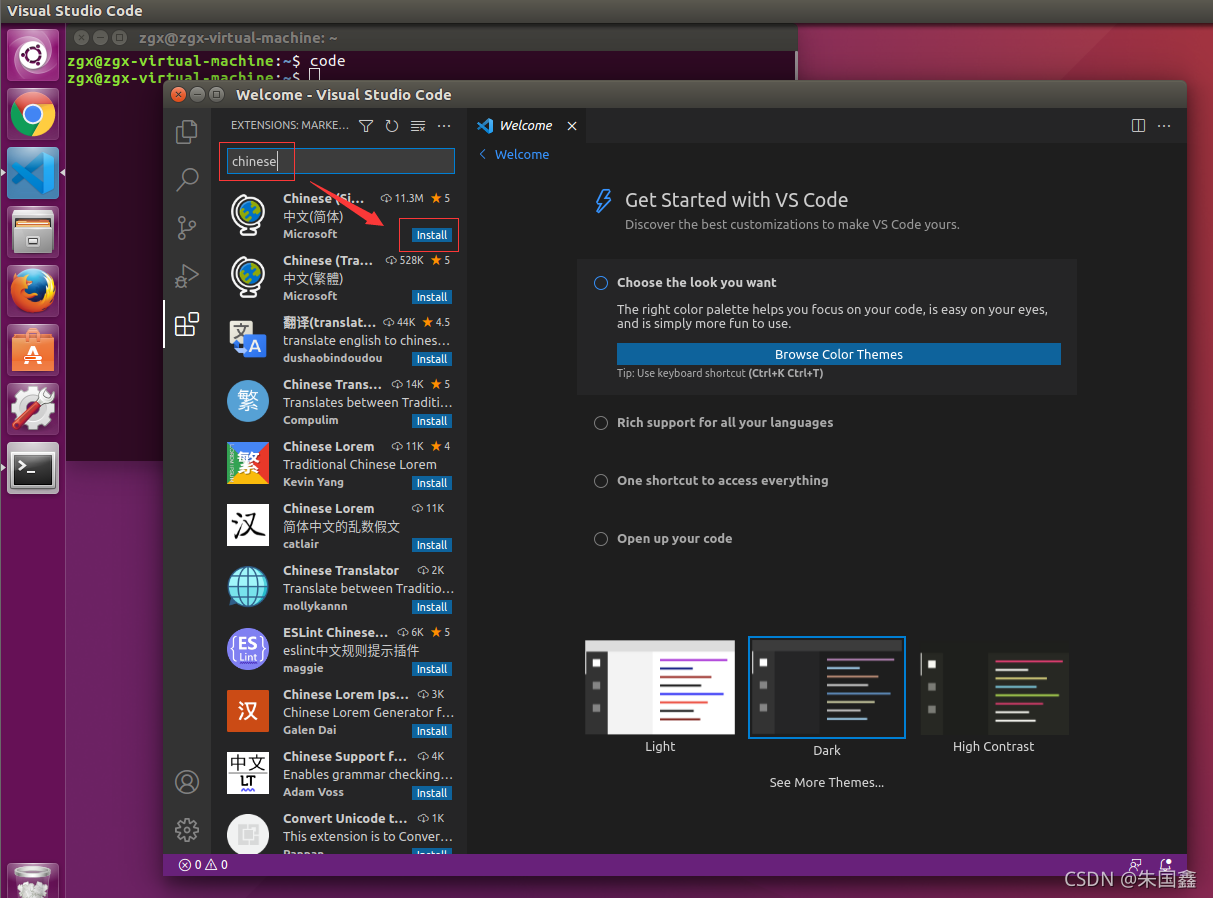Install ESLint Chinese rules by maggie
The height and width of the screenshot is (898, 1213).
pyautogui.click(x=432, y=669)
